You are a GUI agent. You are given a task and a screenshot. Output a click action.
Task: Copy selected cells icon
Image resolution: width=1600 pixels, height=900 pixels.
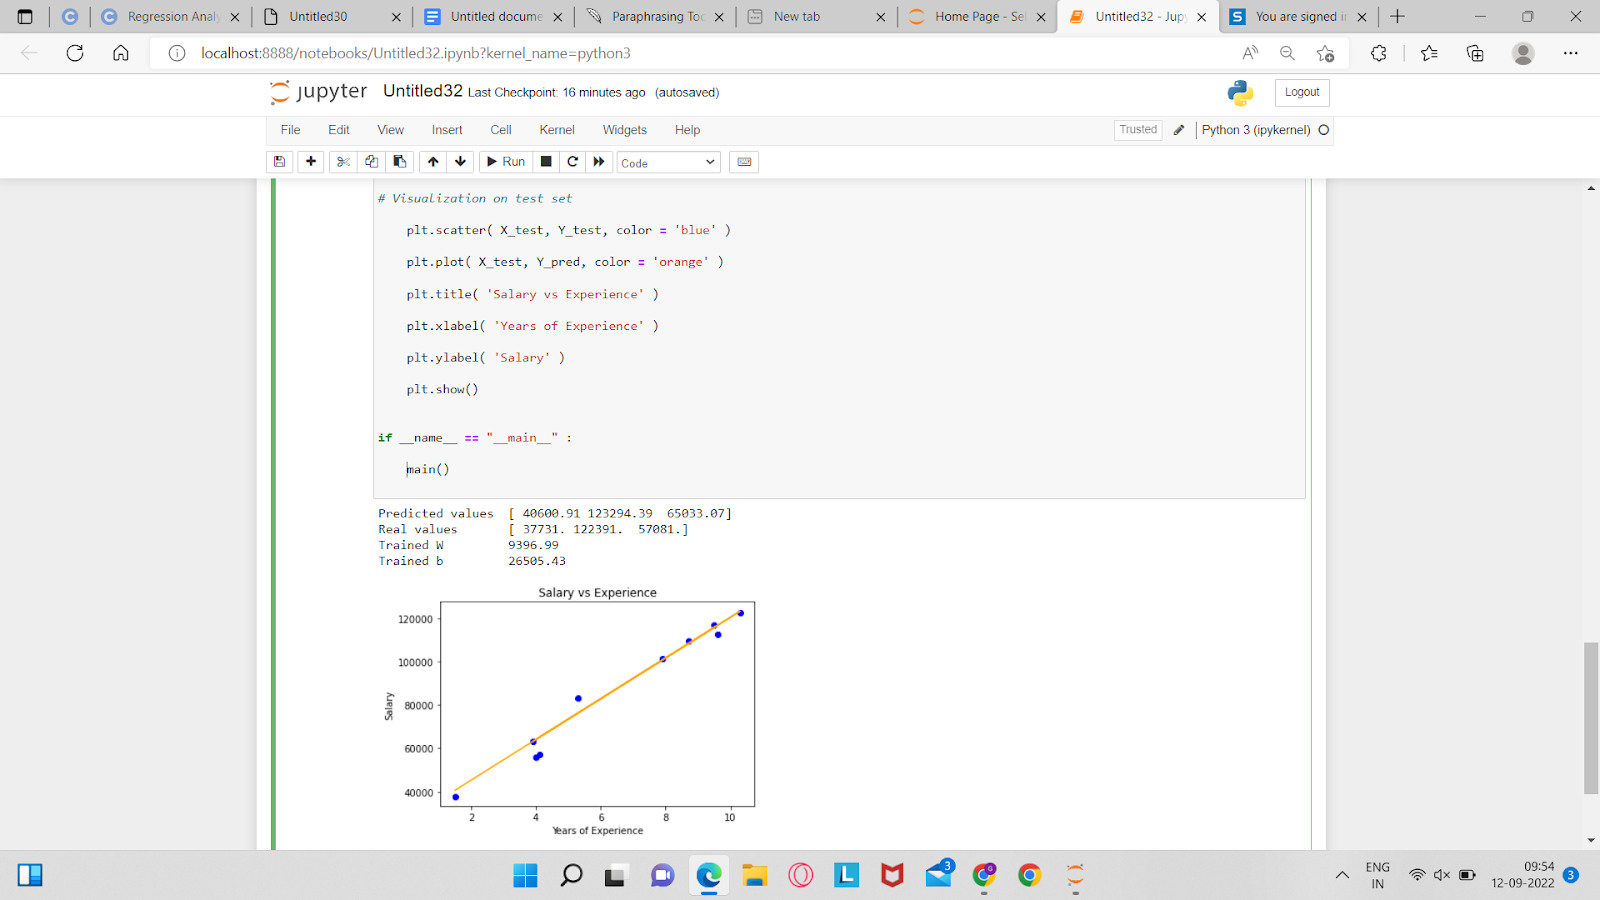[x=371, y=162]
